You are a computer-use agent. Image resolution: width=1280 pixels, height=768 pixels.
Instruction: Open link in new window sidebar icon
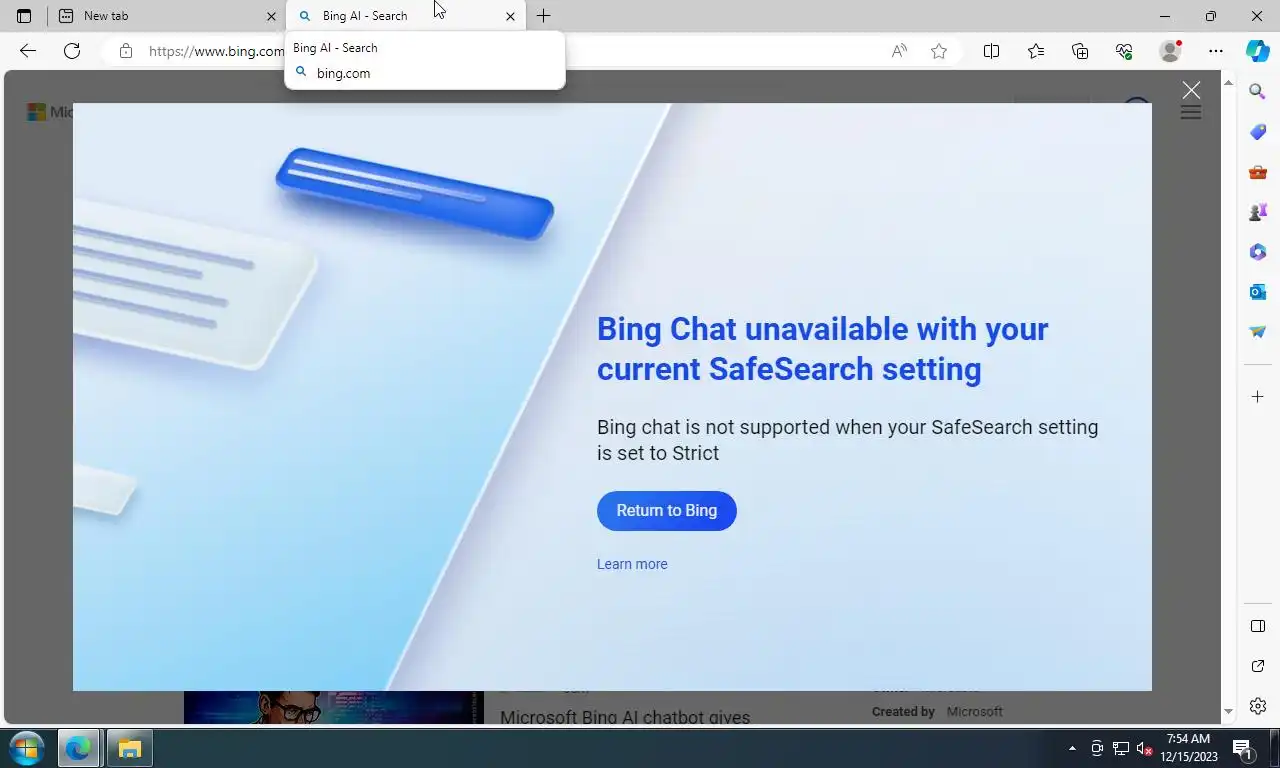click(x=1258, y=666)
